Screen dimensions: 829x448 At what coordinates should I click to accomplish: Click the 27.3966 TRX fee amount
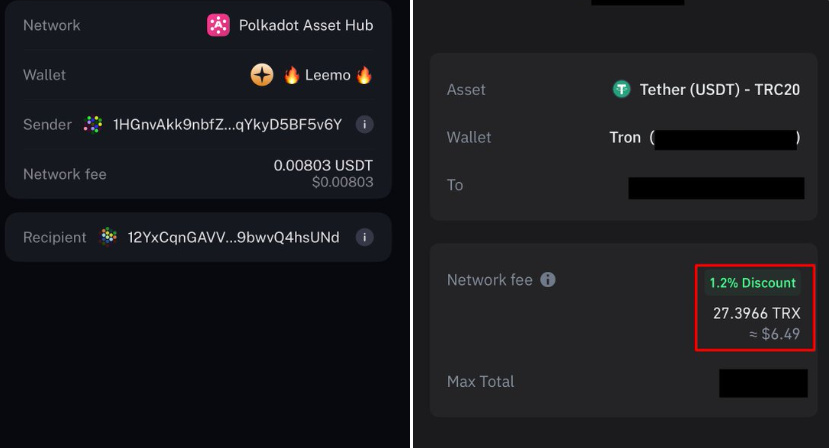[x=757, y=313]
